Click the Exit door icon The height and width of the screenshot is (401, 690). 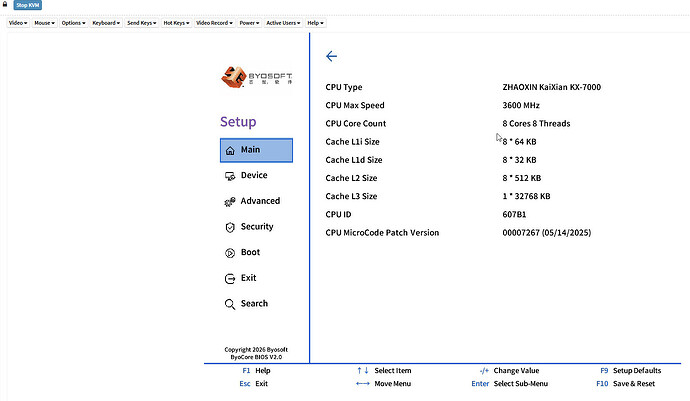pos(230,279)
